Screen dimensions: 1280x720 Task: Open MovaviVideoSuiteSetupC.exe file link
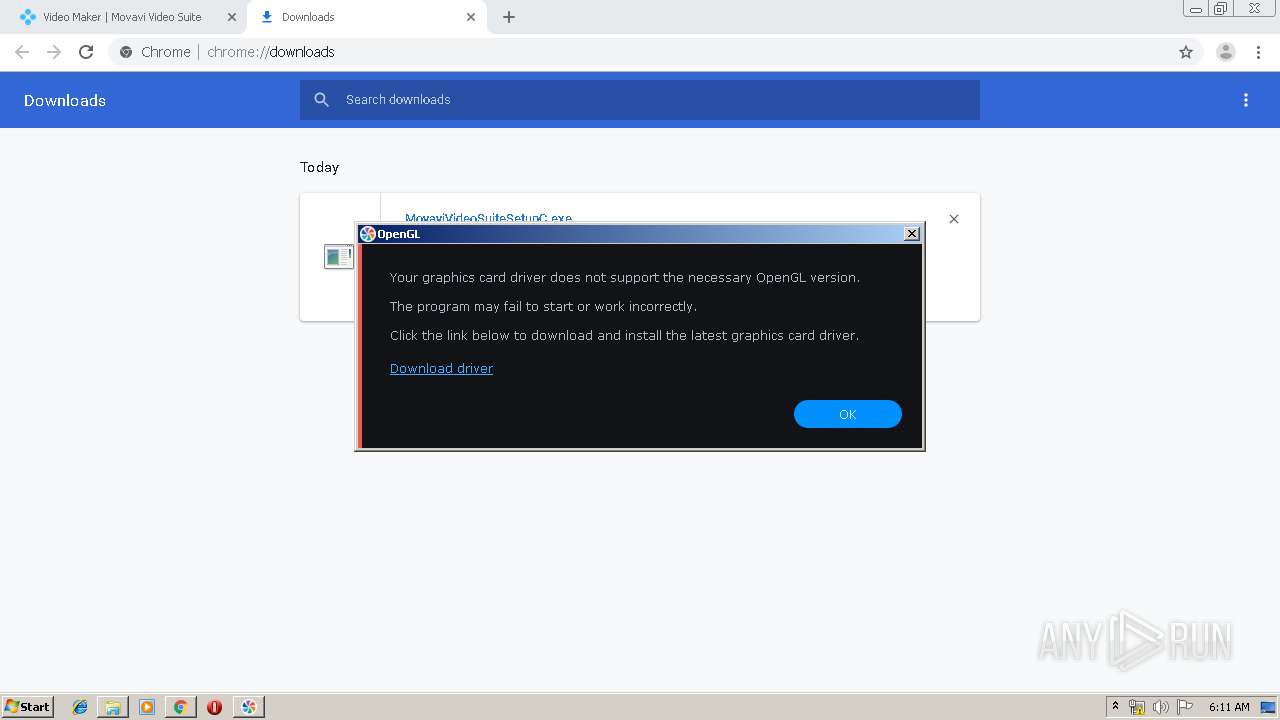click(488, 218)
